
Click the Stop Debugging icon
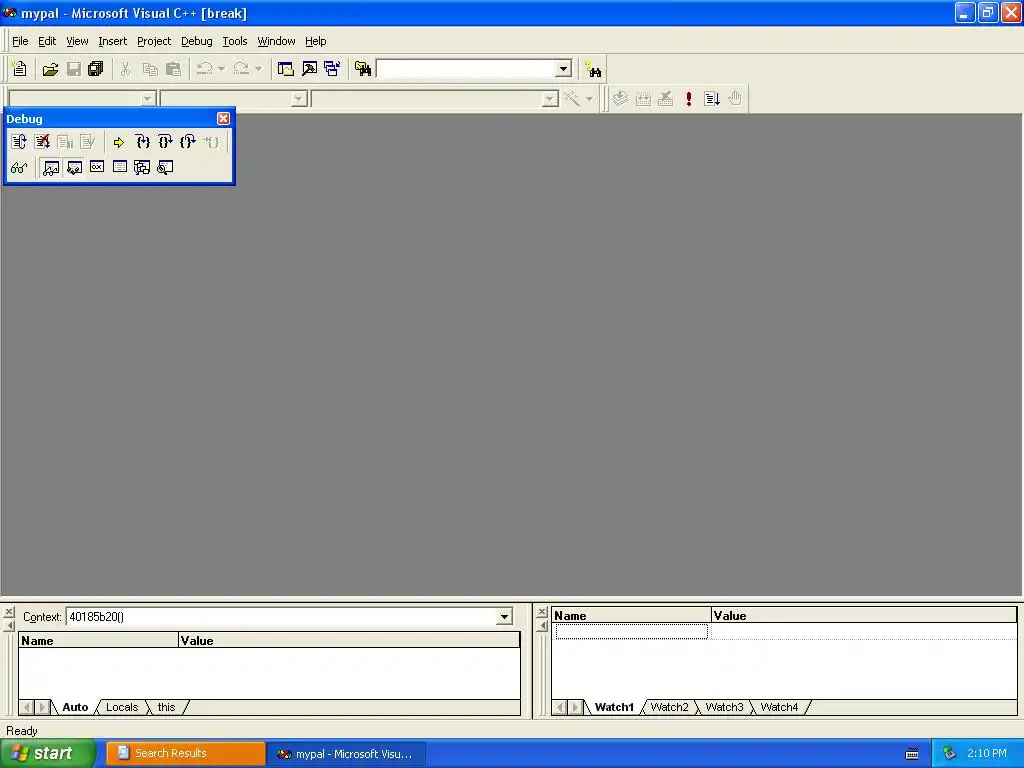42,142
